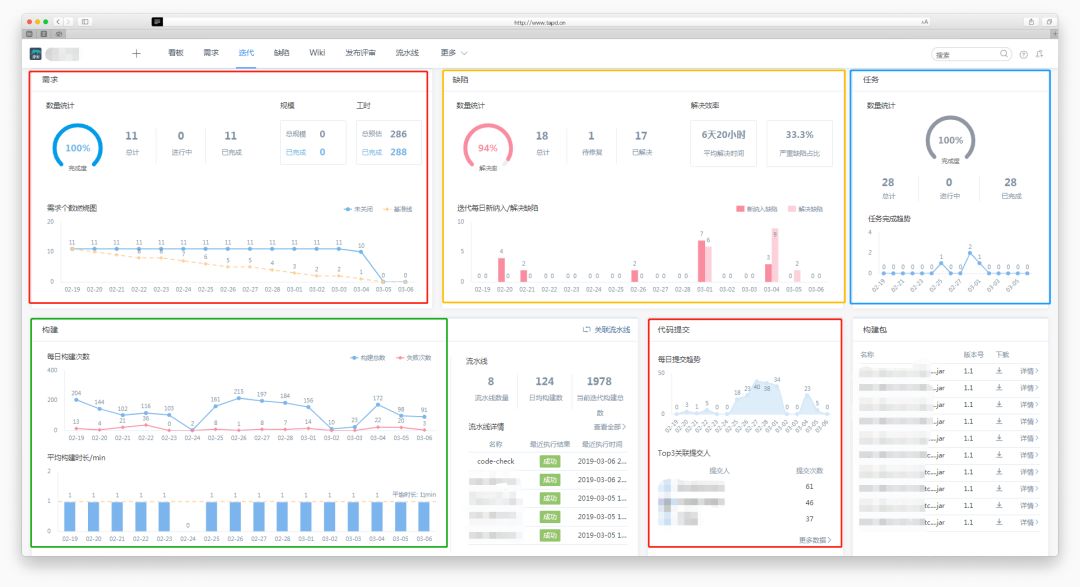
Task: Click the 版本号 column header
Action: click(x=973, y=355)
